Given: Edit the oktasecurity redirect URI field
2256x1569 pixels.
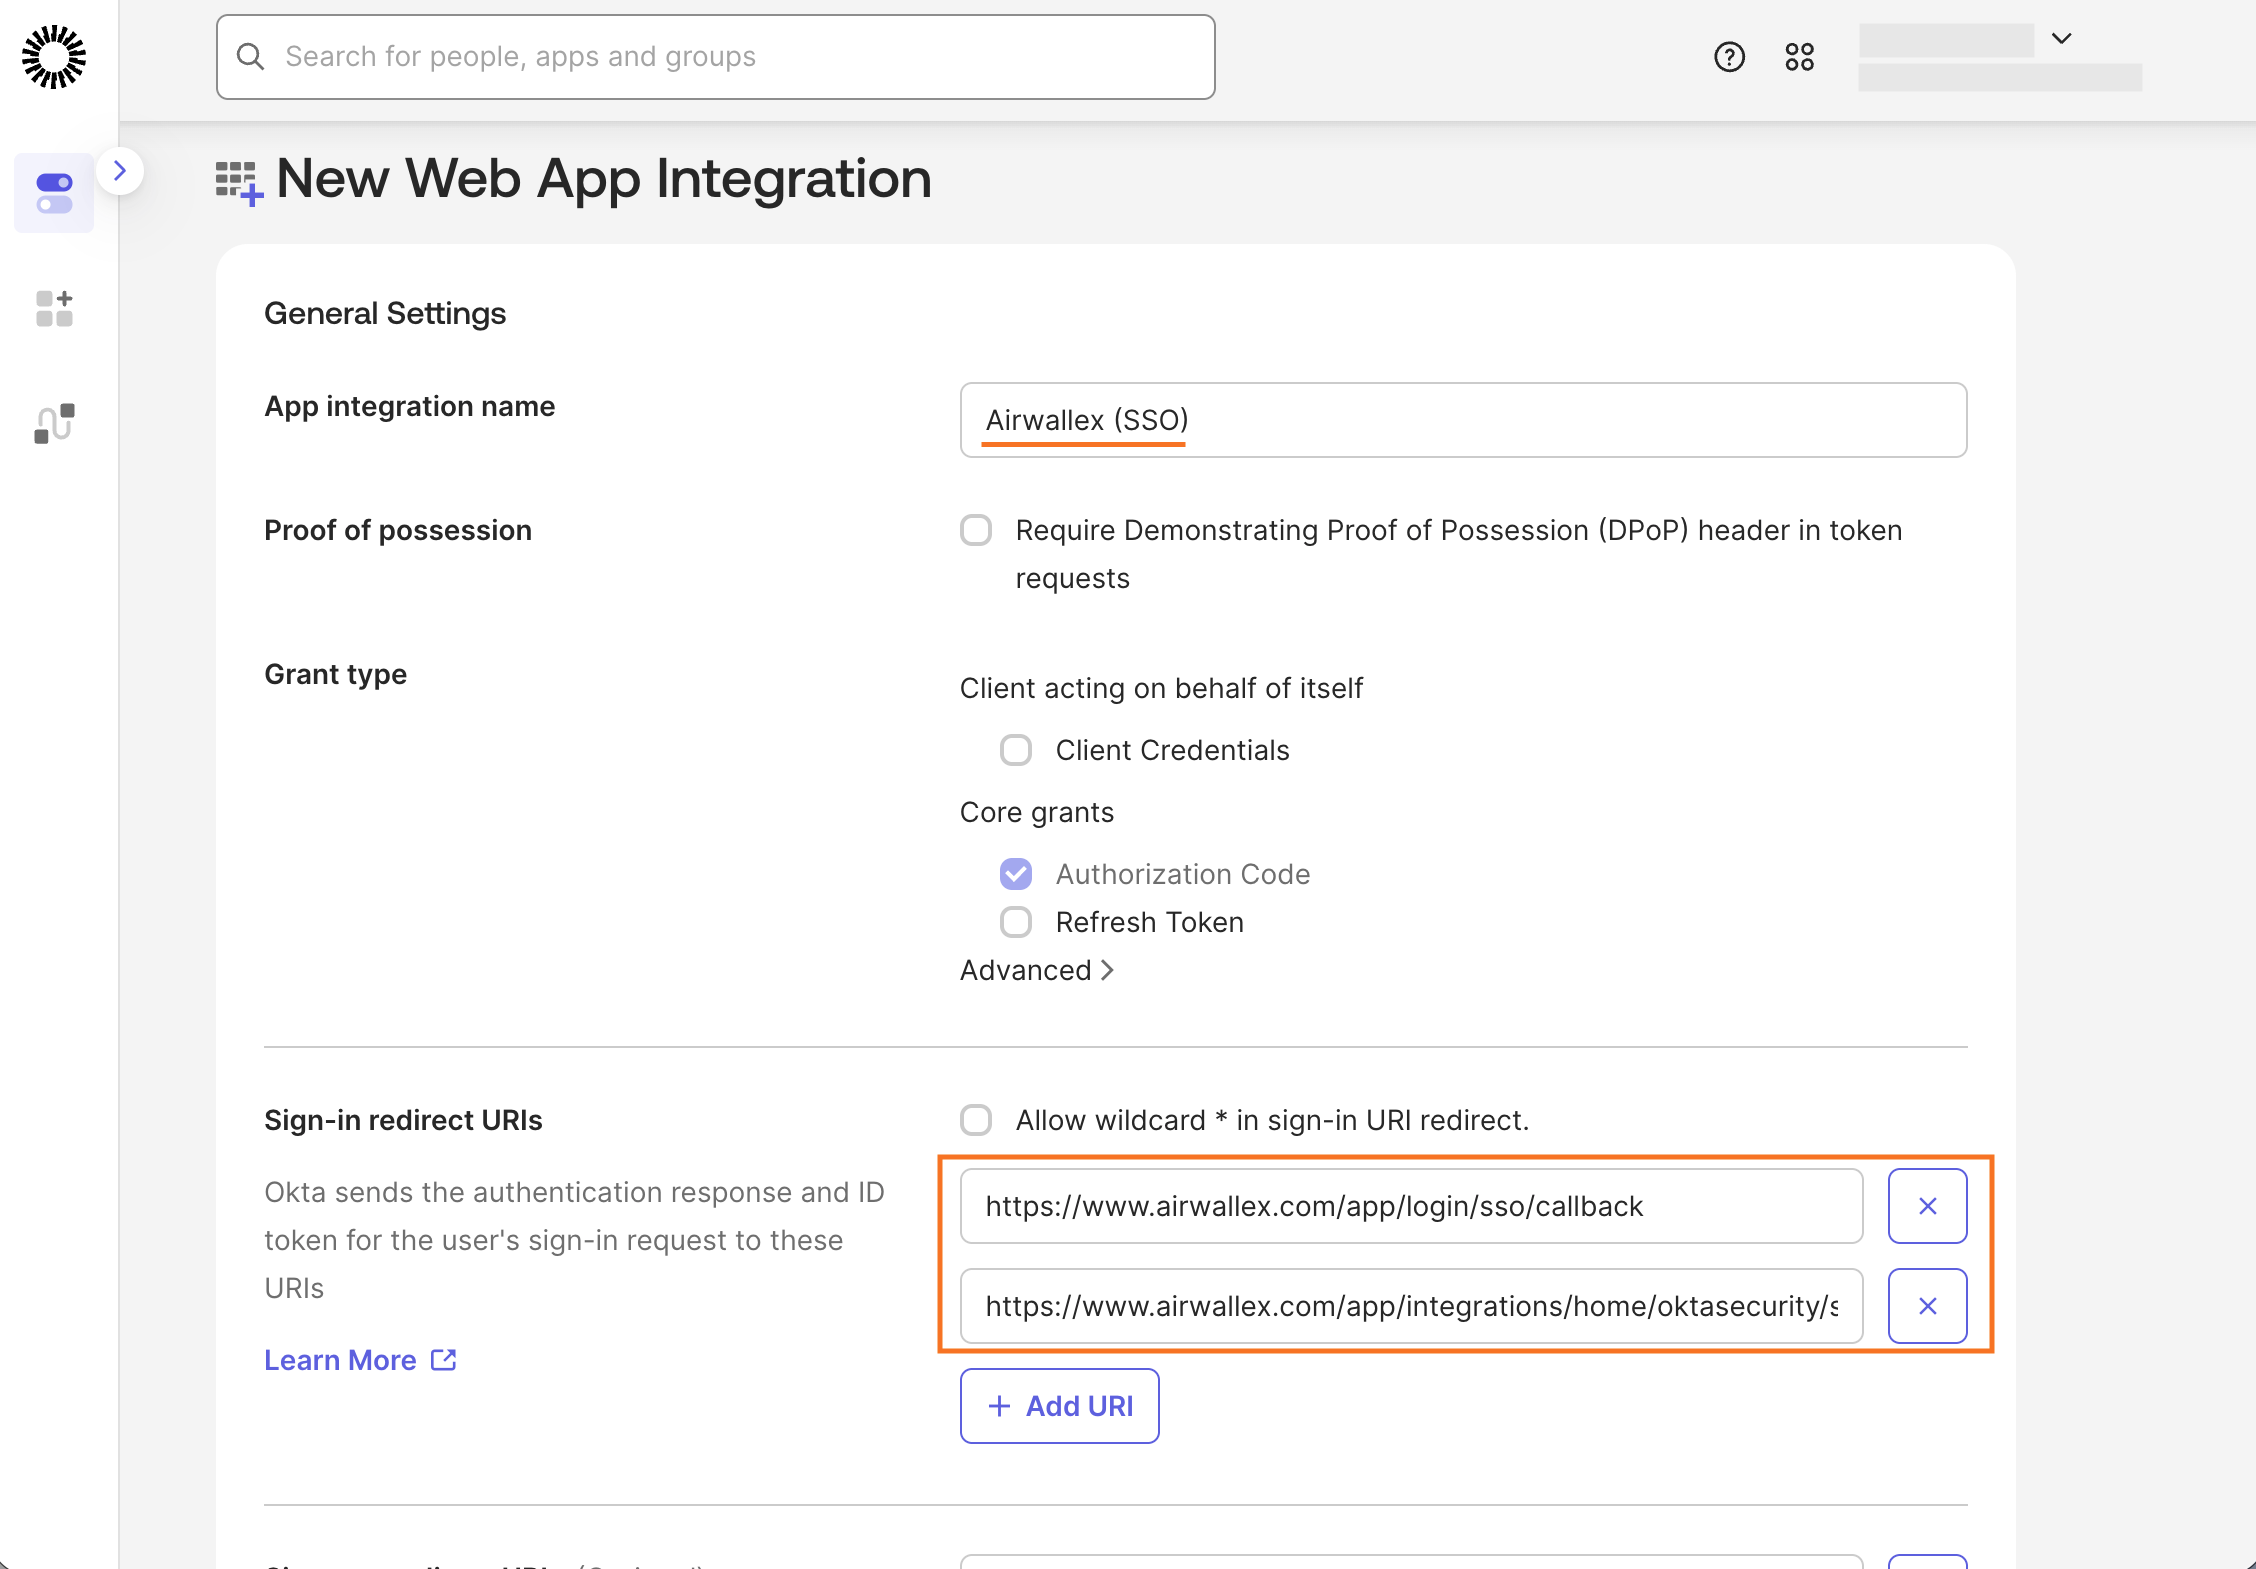Looking at the screenshot, I should [x=1411, y=1306].
